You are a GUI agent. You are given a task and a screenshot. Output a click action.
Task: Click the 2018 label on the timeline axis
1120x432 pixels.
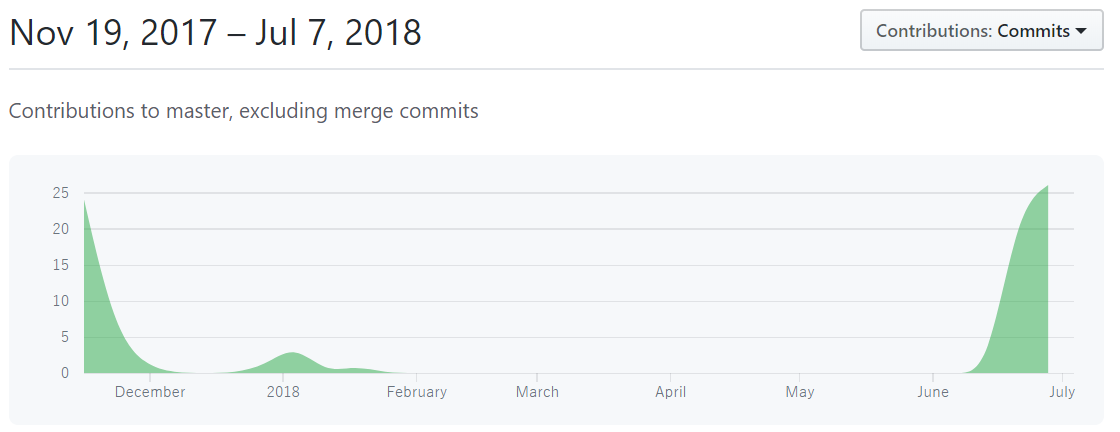(x=284, y=392)
